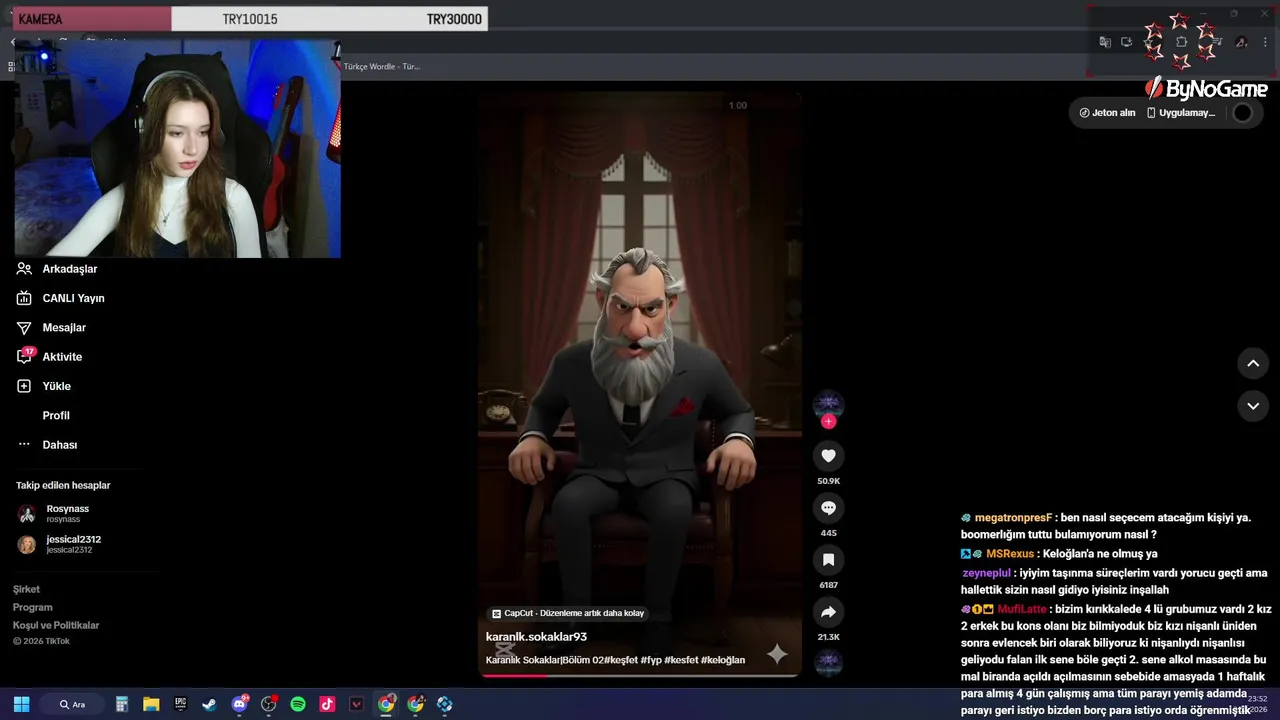Screen dimensions: 1280x720
Task: Seek within the video progress bar
Action: pyautogui.click(x=640, y=675)
